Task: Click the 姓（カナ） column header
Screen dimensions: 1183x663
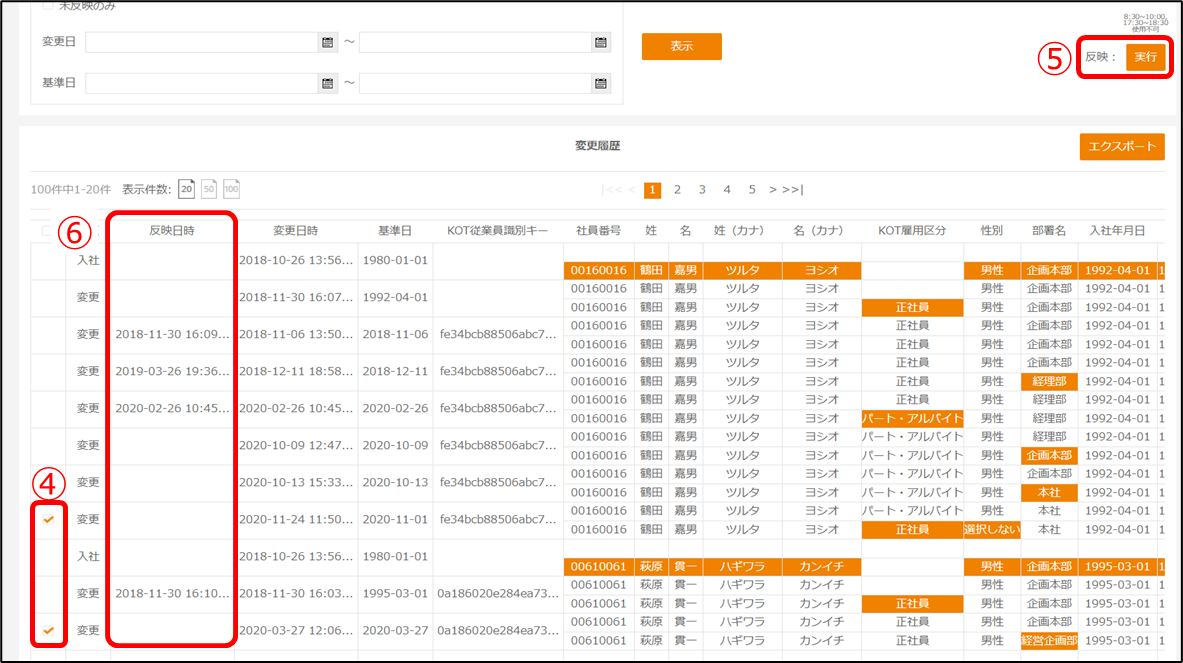Action: [739, 231]
